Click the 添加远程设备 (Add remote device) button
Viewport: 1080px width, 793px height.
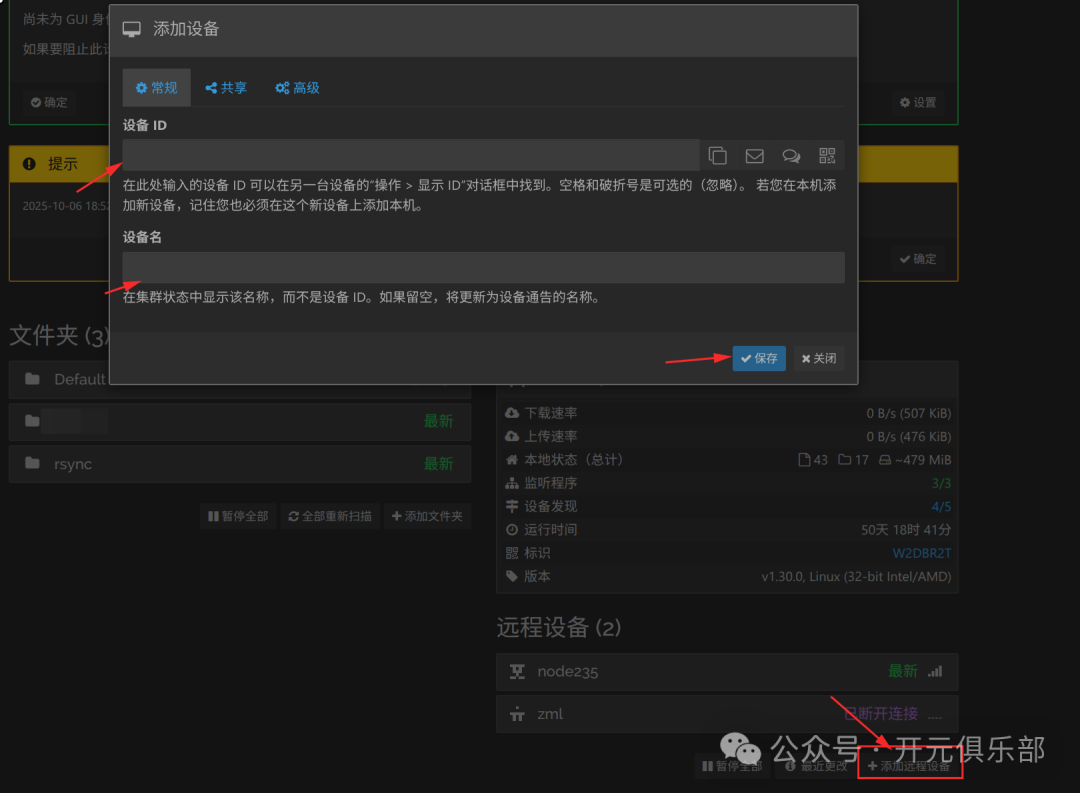[909, 766]
